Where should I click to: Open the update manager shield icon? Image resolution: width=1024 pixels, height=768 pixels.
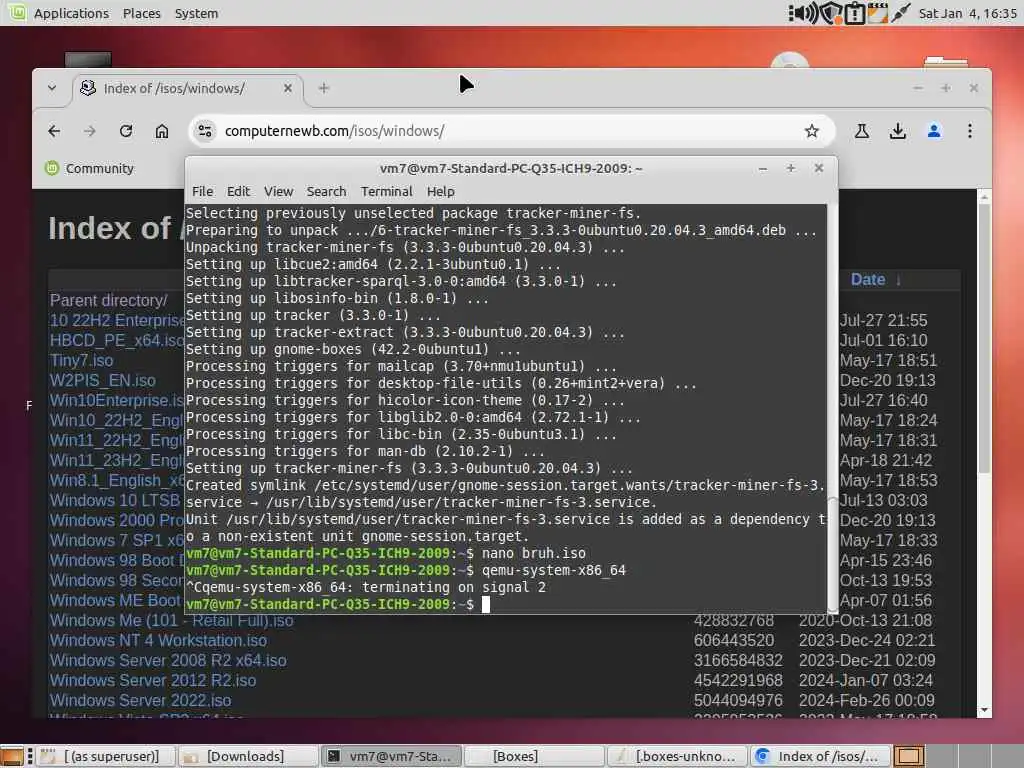[x=831, y=13]
